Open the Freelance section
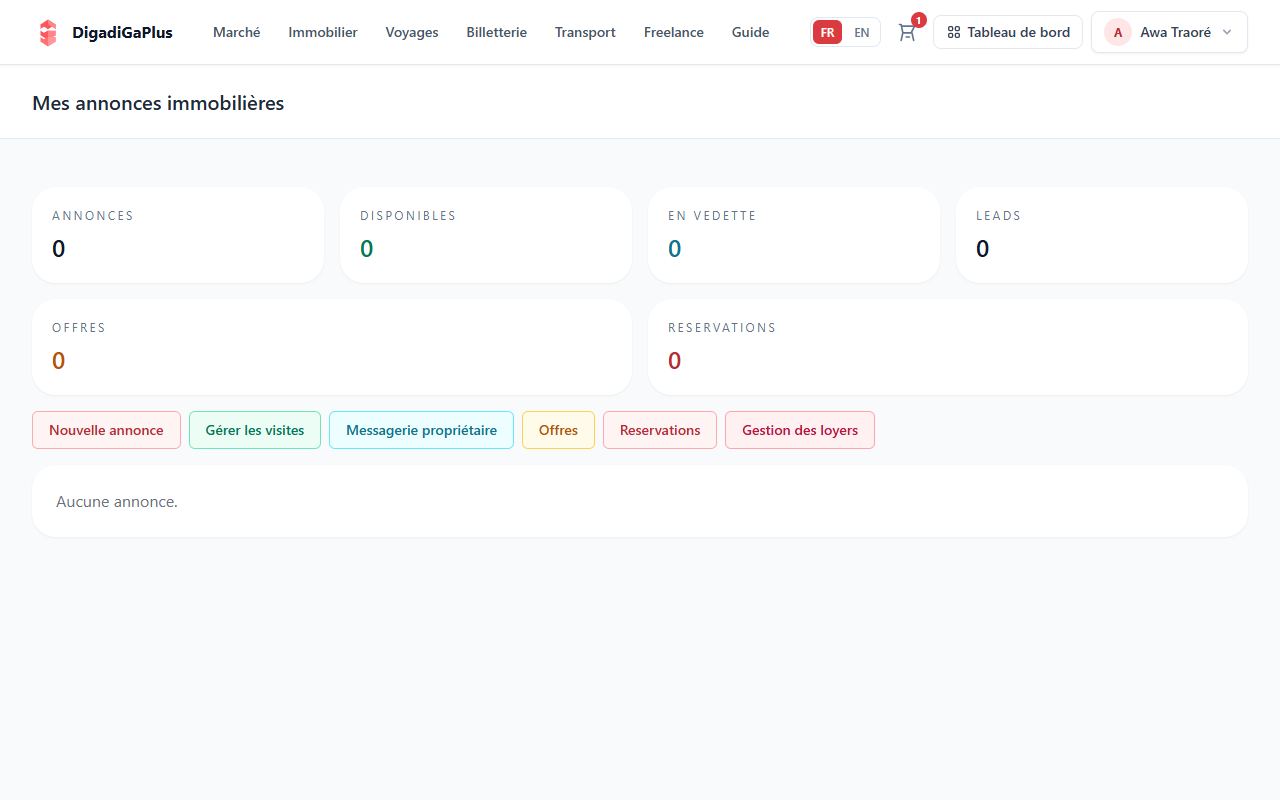 pos(674,32)
